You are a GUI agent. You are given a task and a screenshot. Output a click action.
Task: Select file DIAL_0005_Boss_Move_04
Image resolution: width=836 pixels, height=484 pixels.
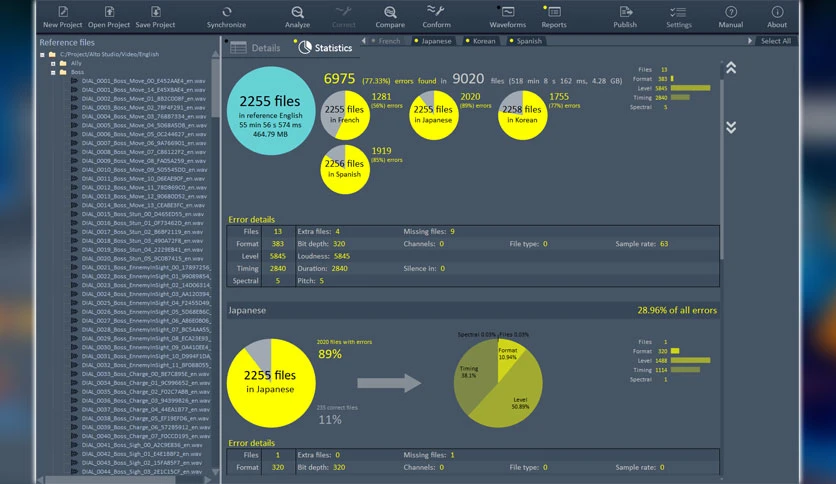144,125
